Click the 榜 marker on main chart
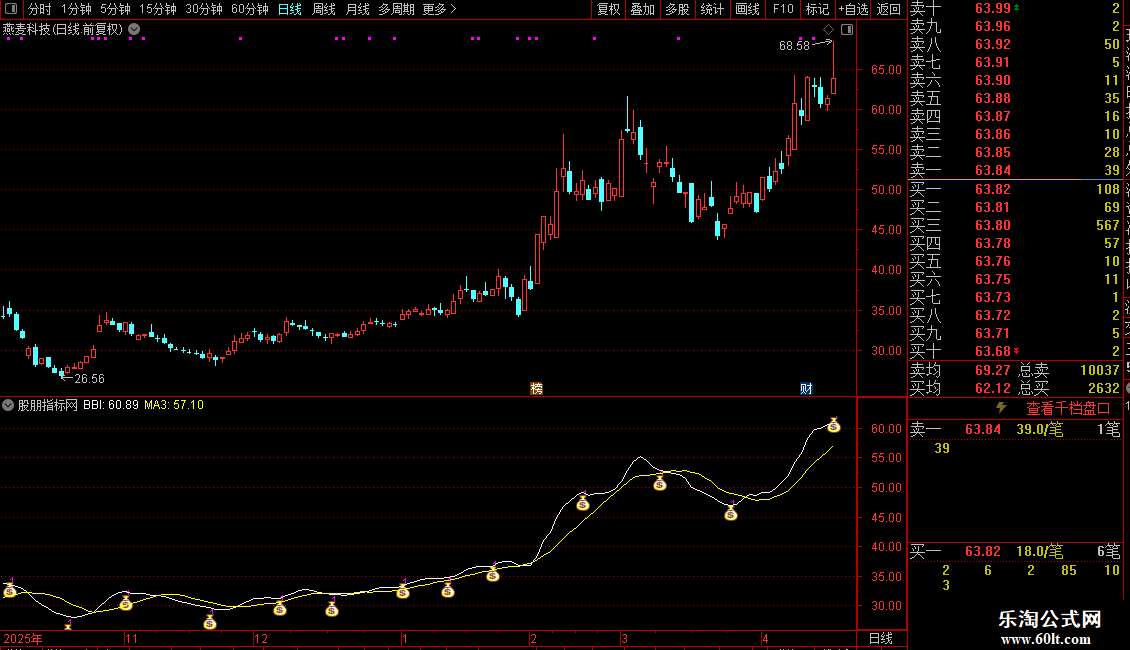The height and width of the screenshot is (650, 1130). pyautogui.click(x=536, y=388)
